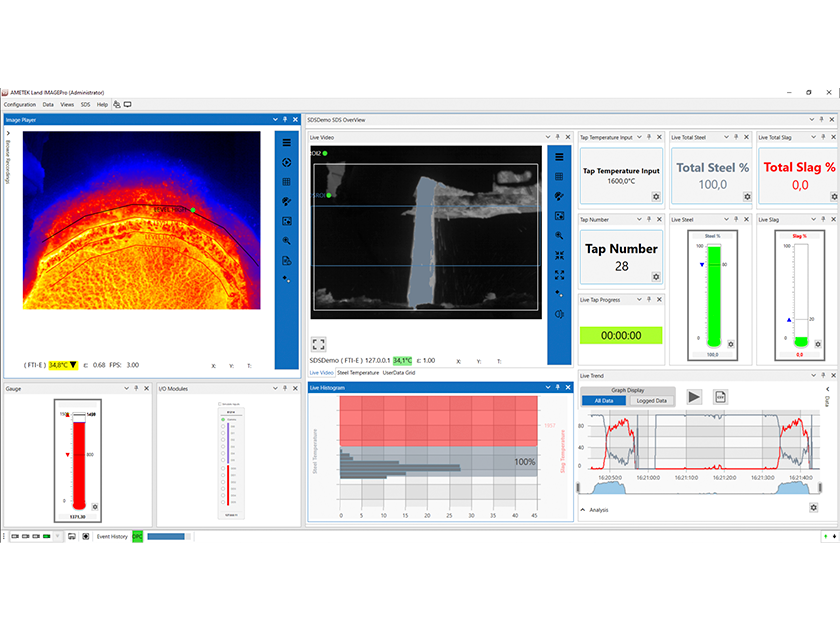840x630 pixels.
Task: Toggle the grid overlay icon in Live Video toolbar
Action: (558, 176)
